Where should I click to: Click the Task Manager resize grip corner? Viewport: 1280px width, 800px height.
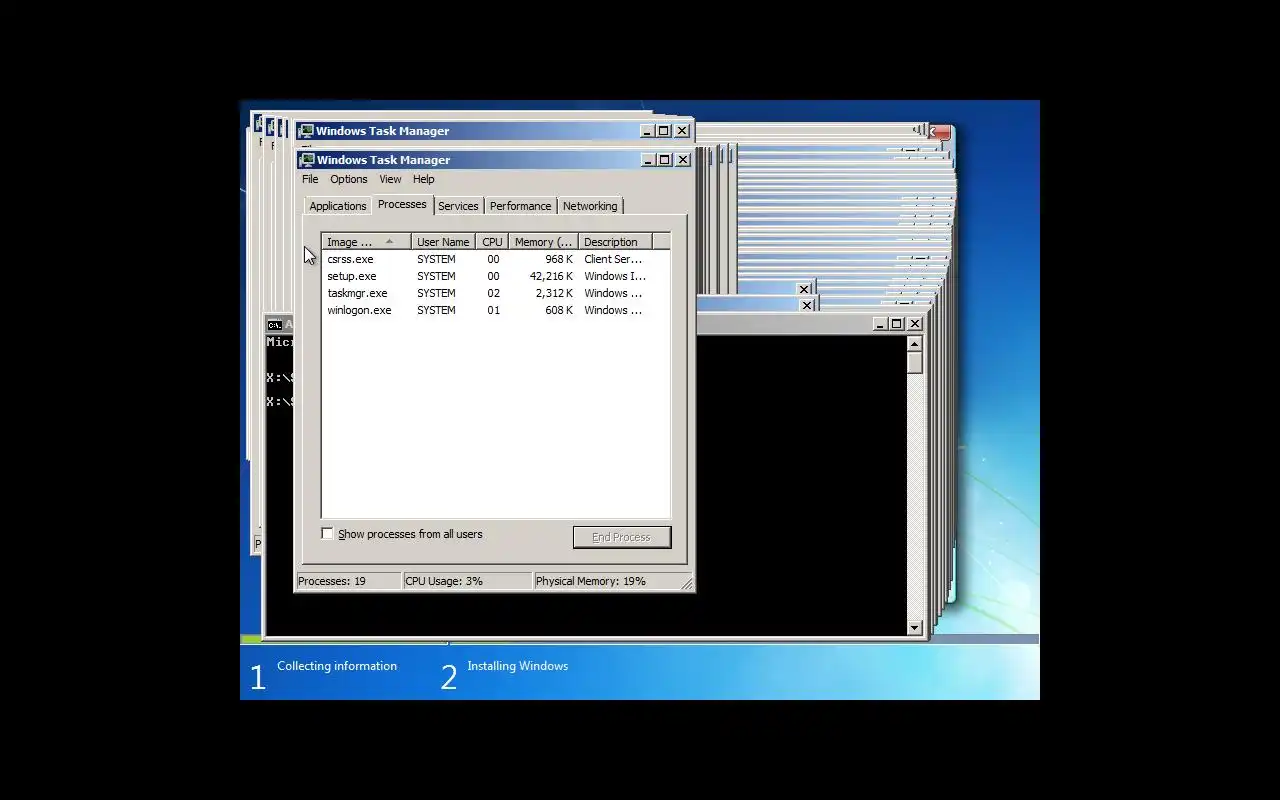(687, 583)
